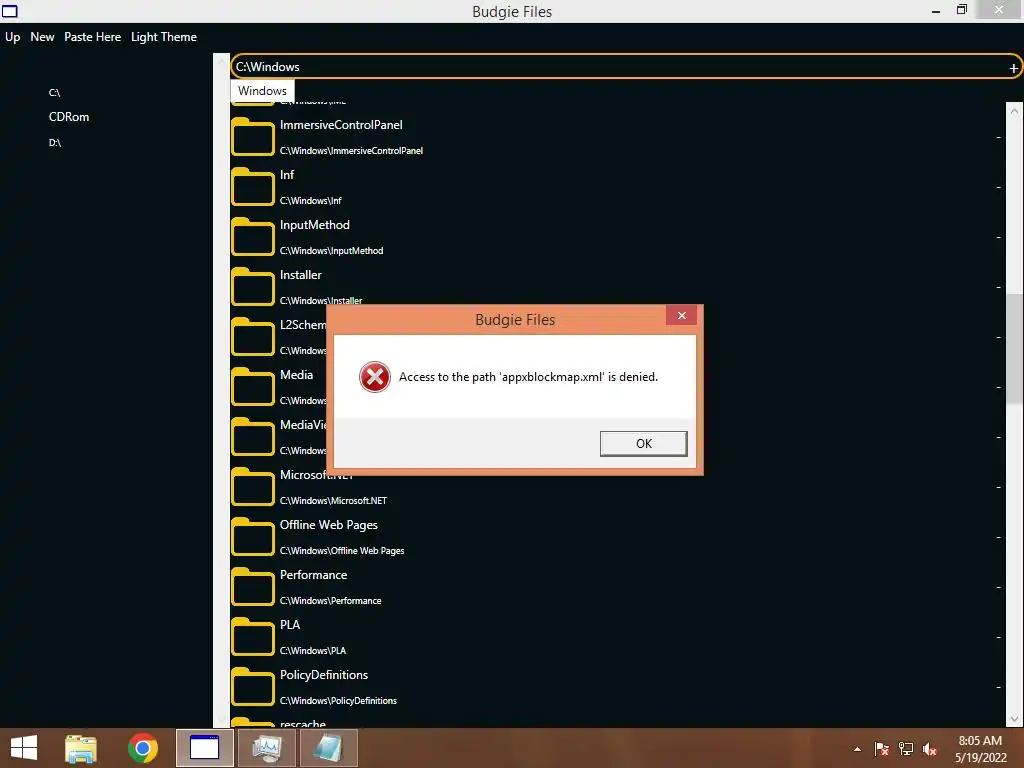The height and width of the screenshot is (768, 1024).
Task: Open the Media folder icon
Action: tap(253, 387)
